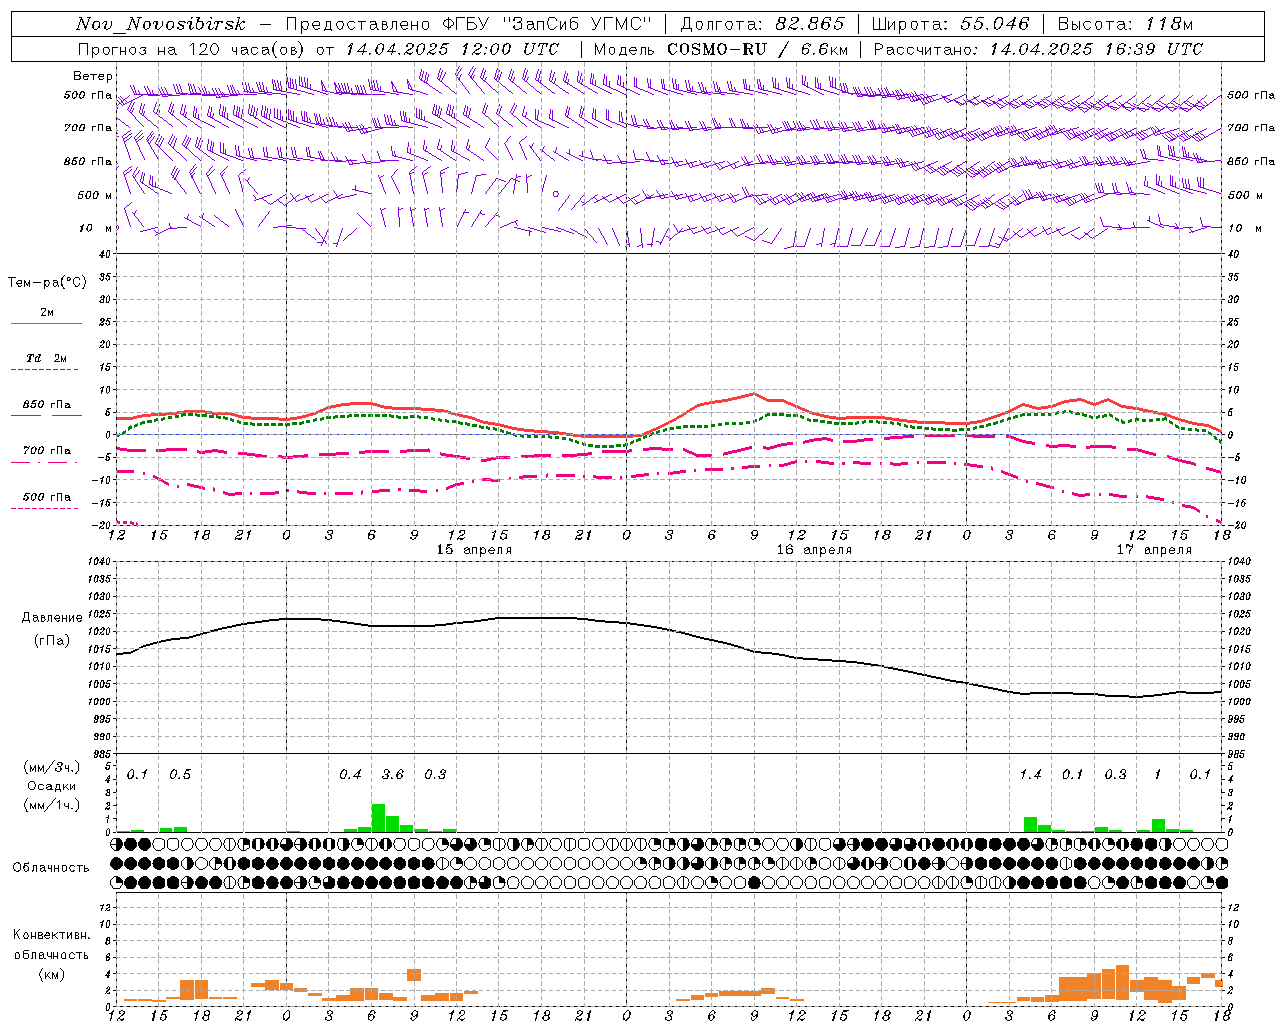
Task: Click '500 гПа' in the temperature legend
Action: pyautogui.click(x=46, y=497)
